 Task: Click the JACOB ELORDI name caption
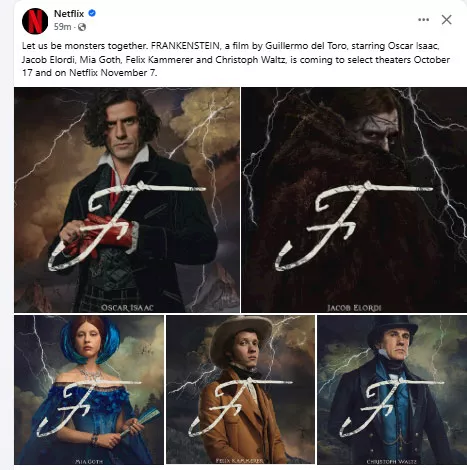click(x=354, y=307)
